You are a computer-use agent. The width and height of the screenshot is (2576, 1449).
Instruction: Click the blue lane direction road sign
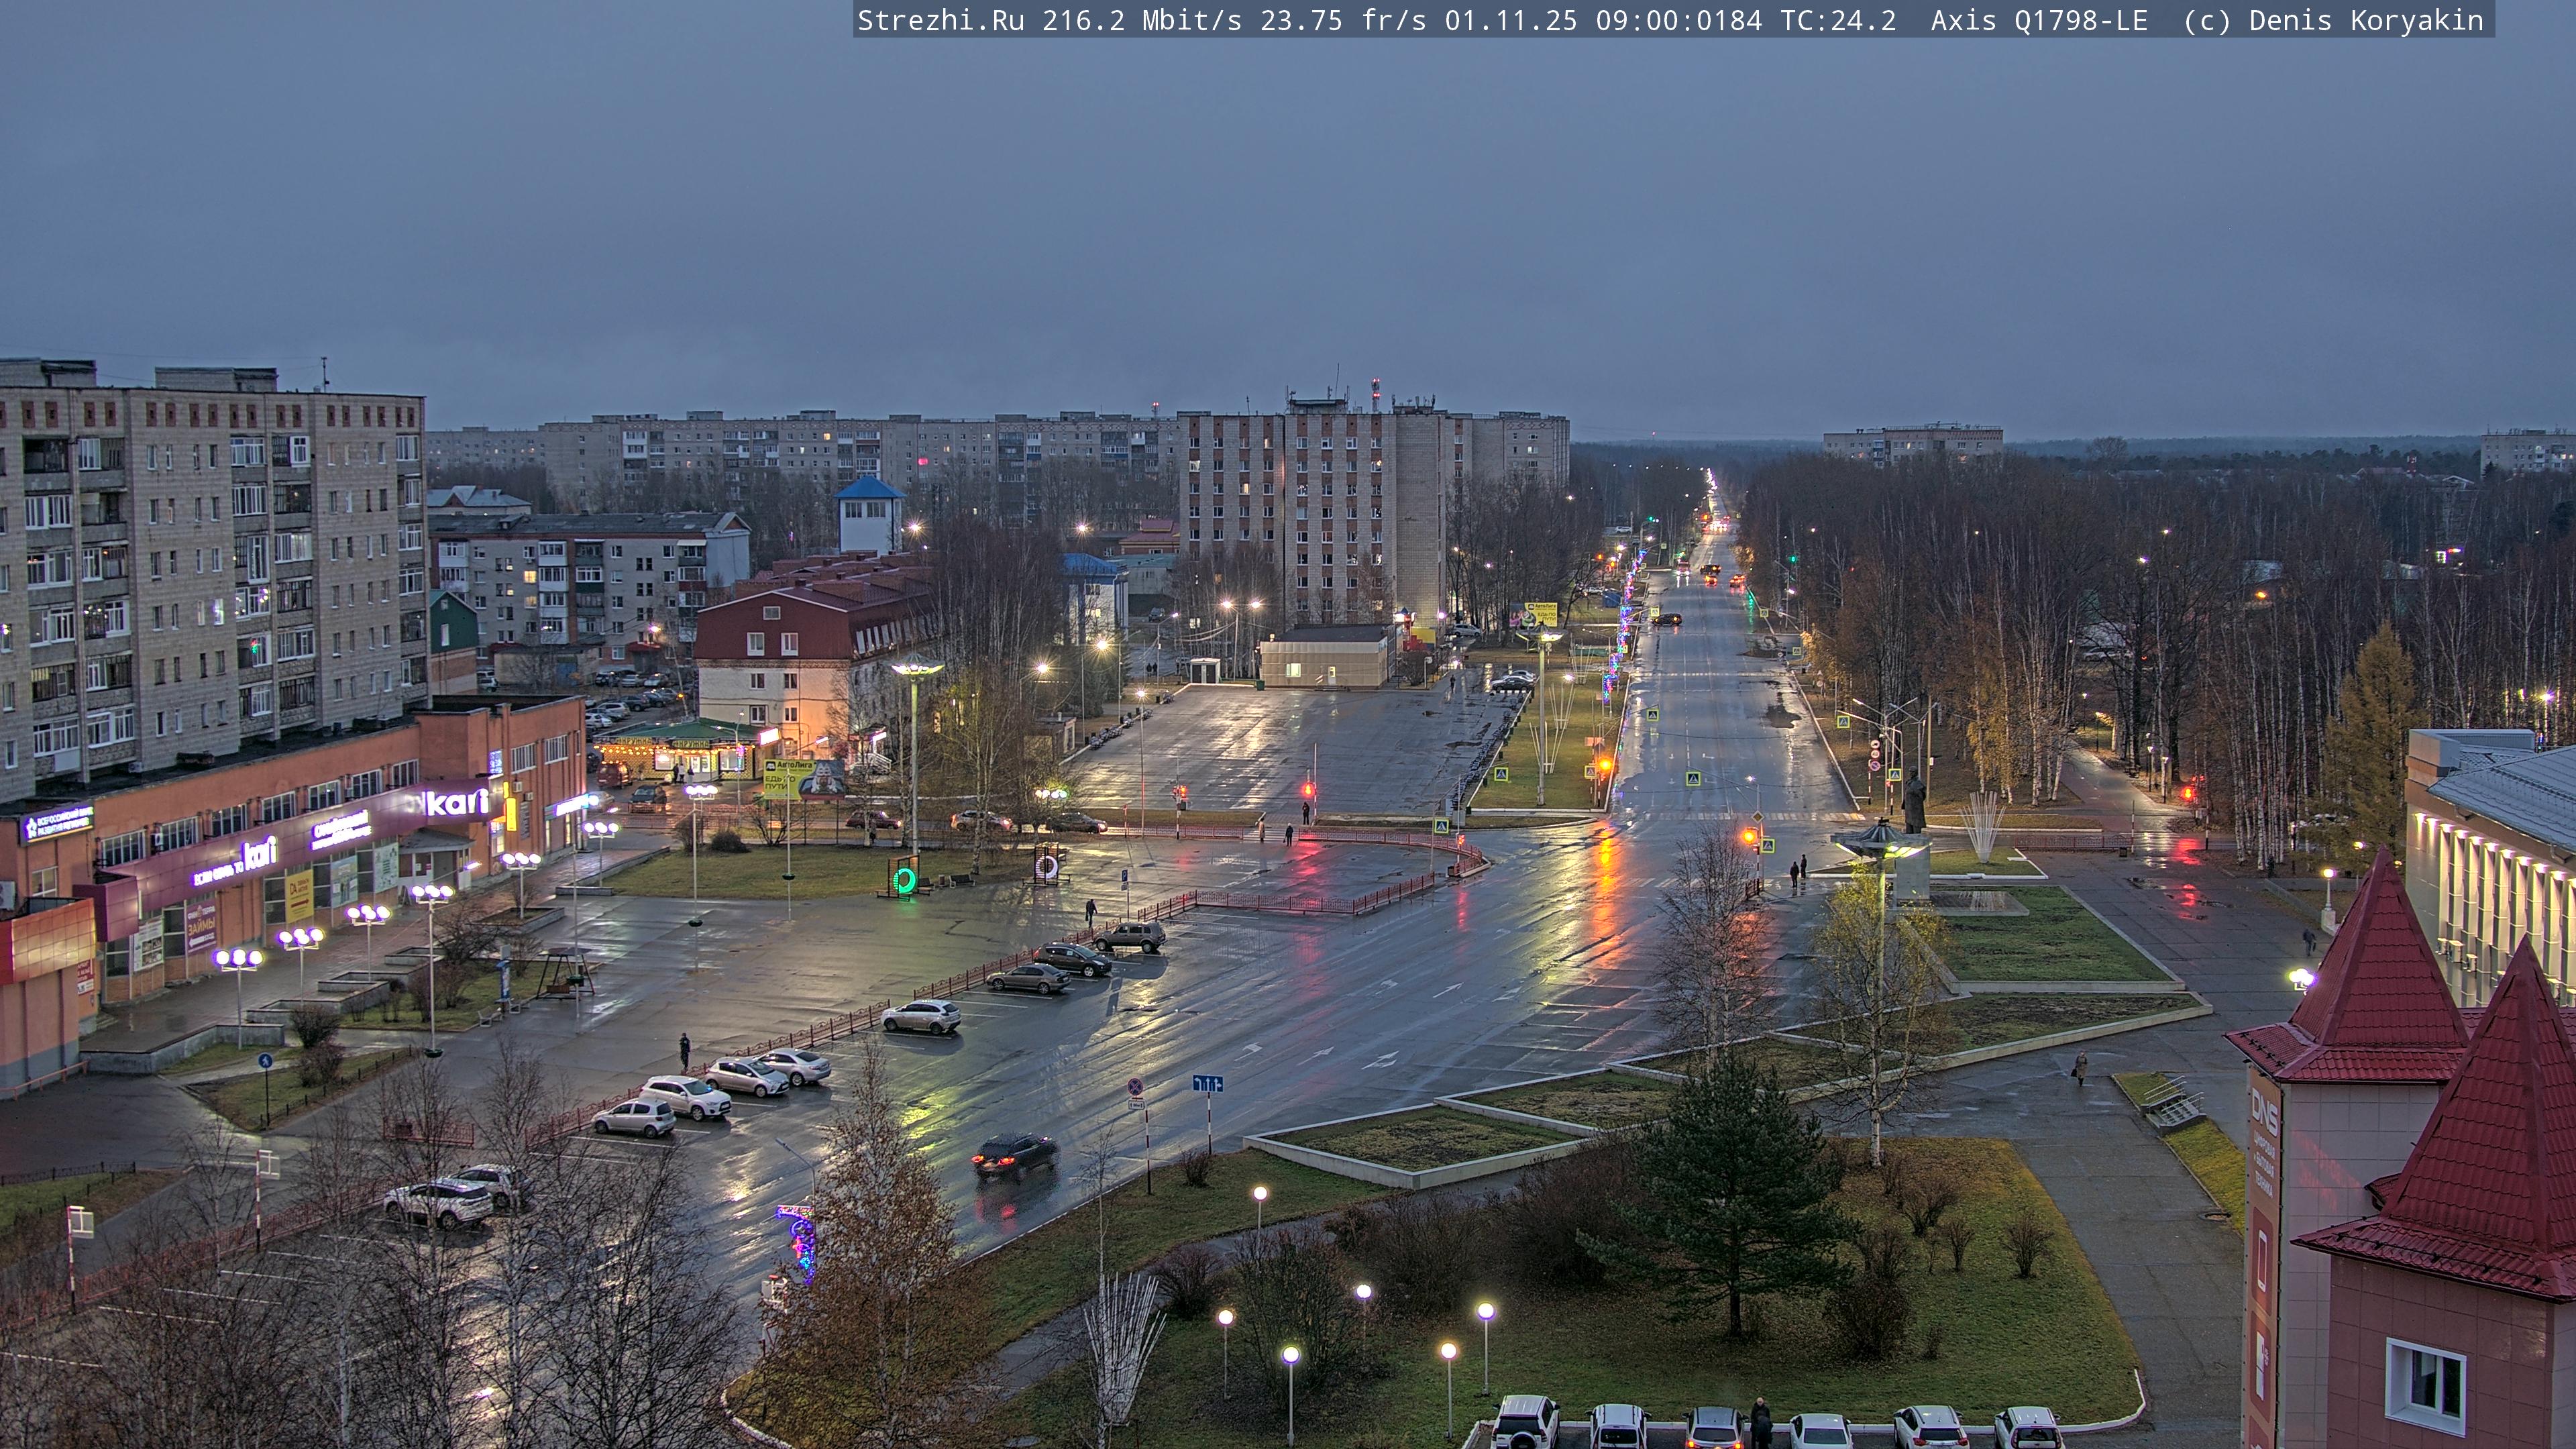click(1207, 1084)
